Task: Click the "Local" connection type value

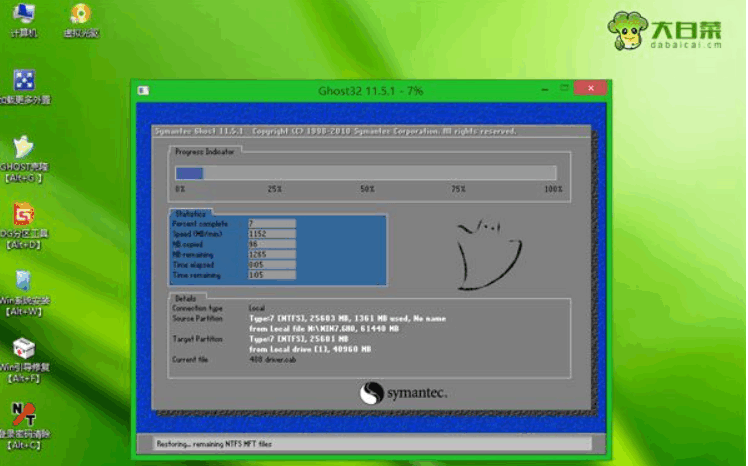Action: pos(257,309)
